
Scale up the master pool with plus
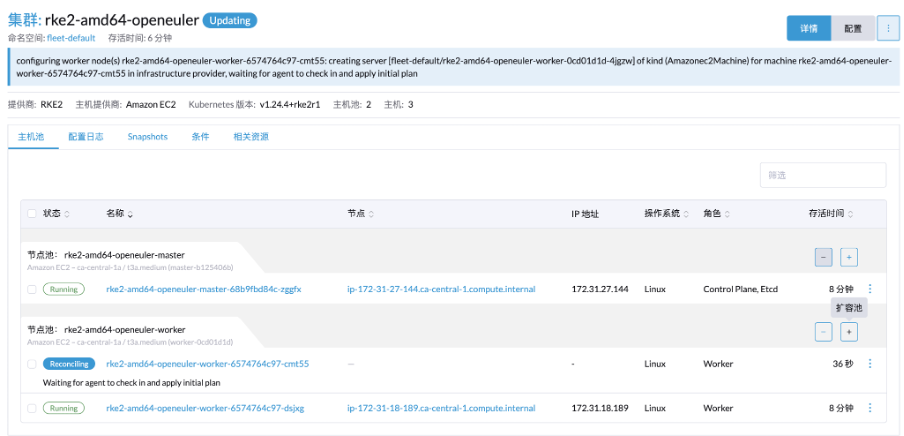point(849,258)
